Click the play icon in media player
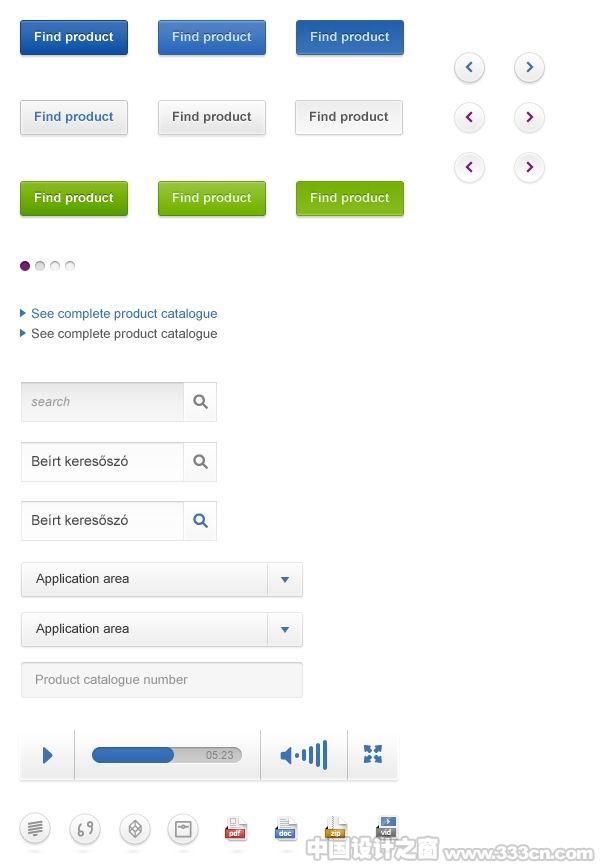The image size is (600, 868). pyautogui.click(x=48, y=755)
